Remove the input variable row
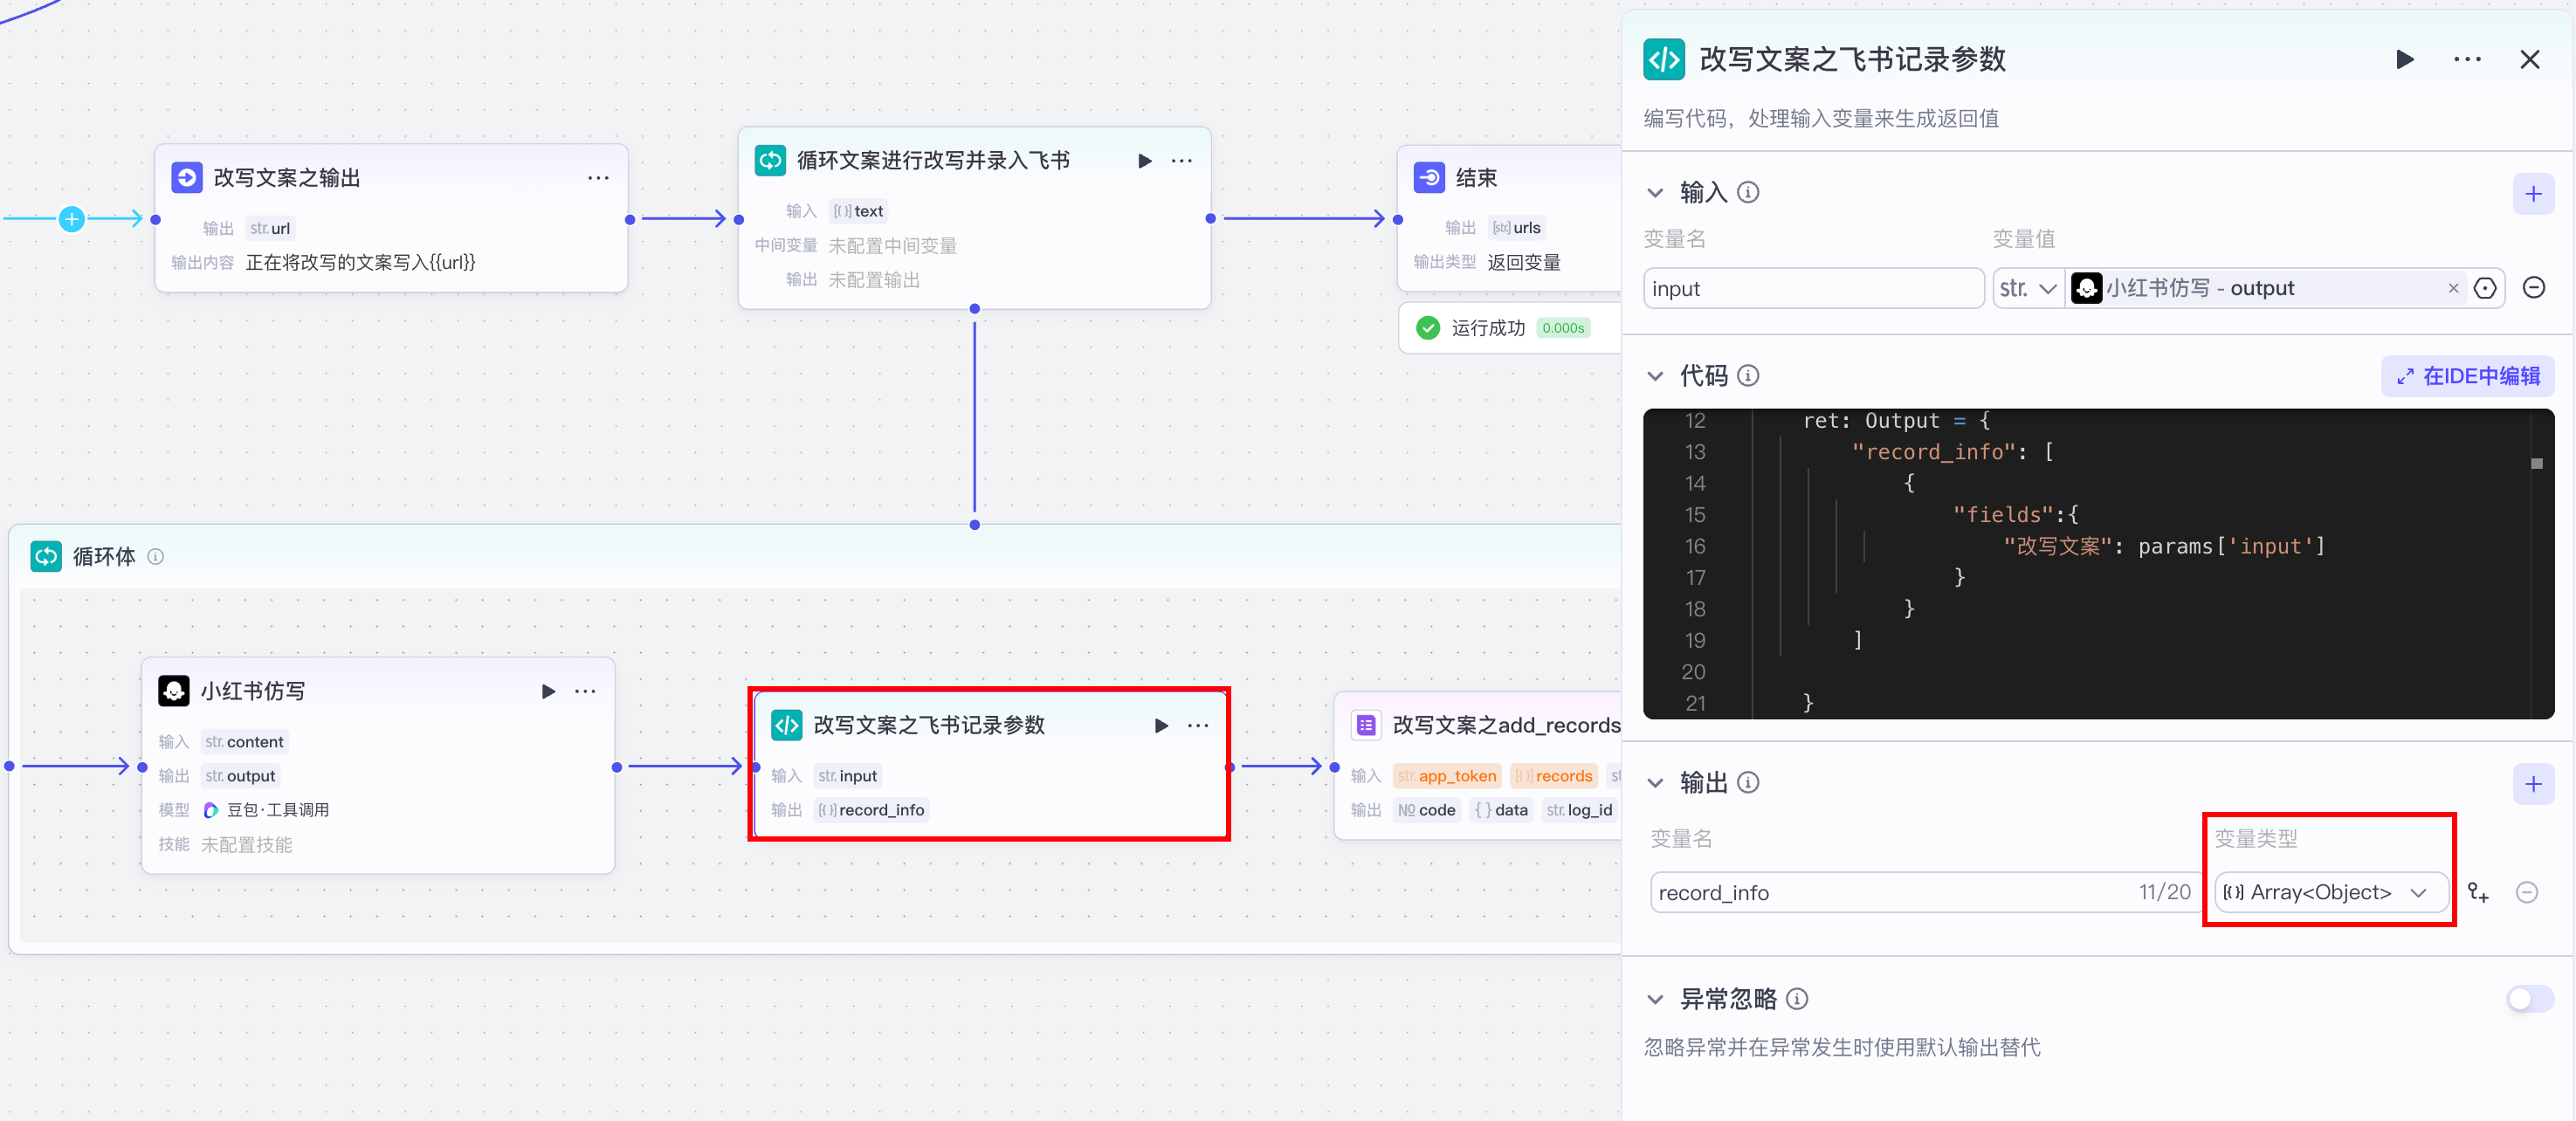 [2533, 288]
